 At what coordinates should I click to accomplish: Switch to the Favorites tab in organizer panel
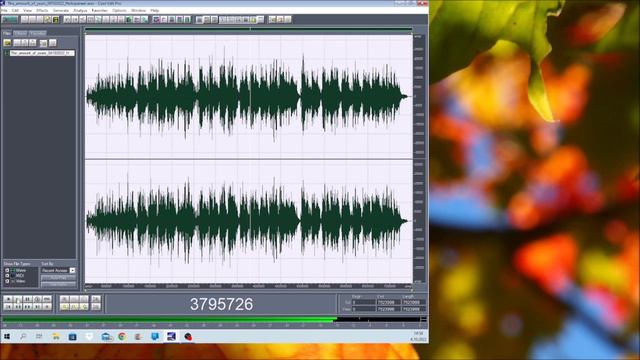click(38, 33)
